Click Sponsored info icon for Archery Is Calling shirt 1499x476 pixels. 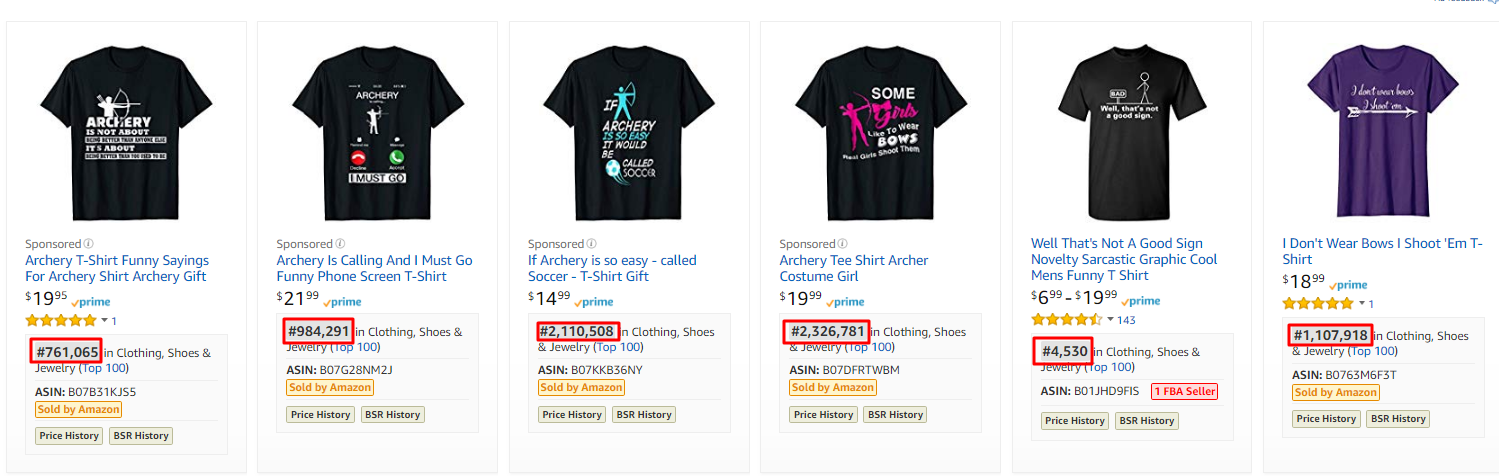pyautogui.click(x=340, y=243)
